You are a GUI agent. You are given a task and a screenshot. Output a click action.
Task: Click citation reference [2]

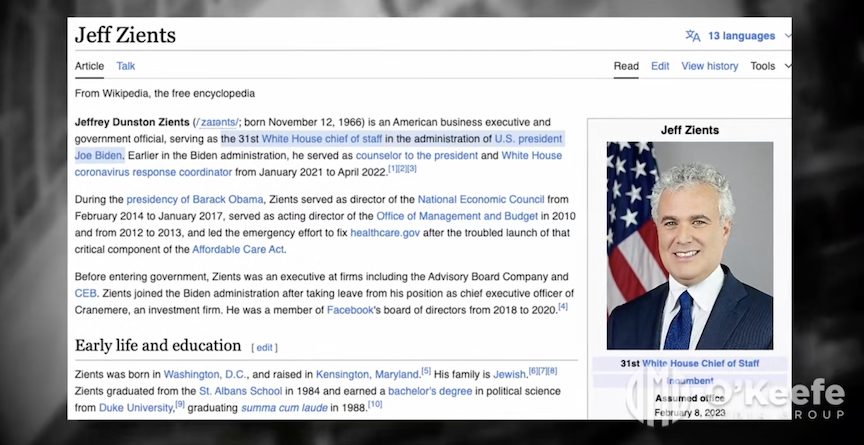click(x=402, y=169)
